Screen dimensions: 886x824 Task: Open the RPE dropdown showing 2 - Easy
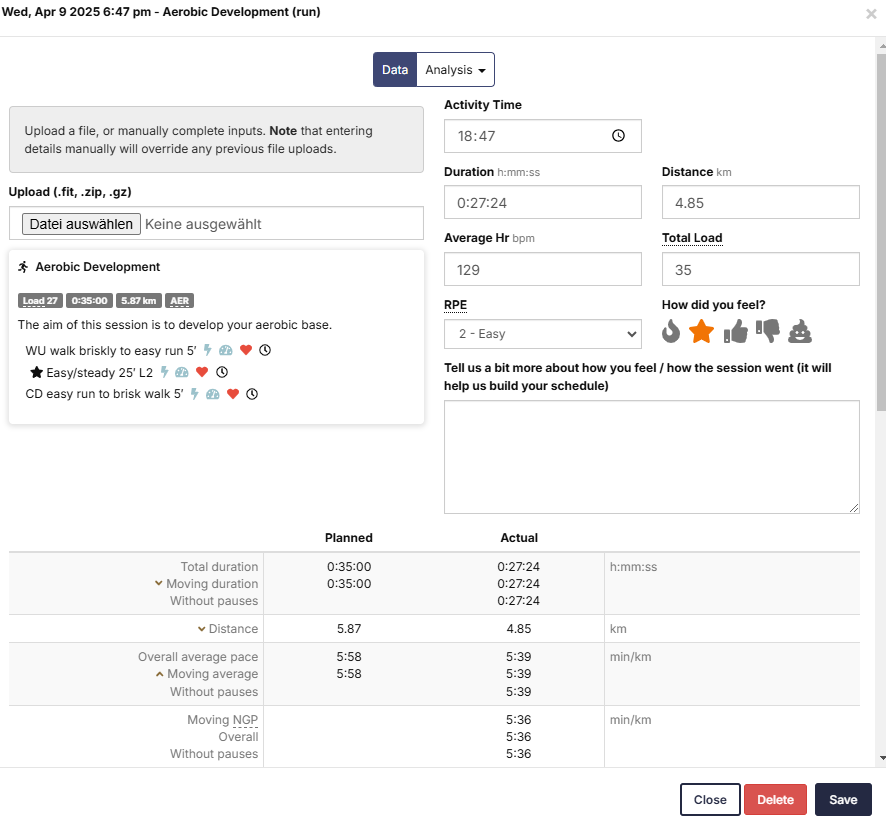click(x=542, y=334)
